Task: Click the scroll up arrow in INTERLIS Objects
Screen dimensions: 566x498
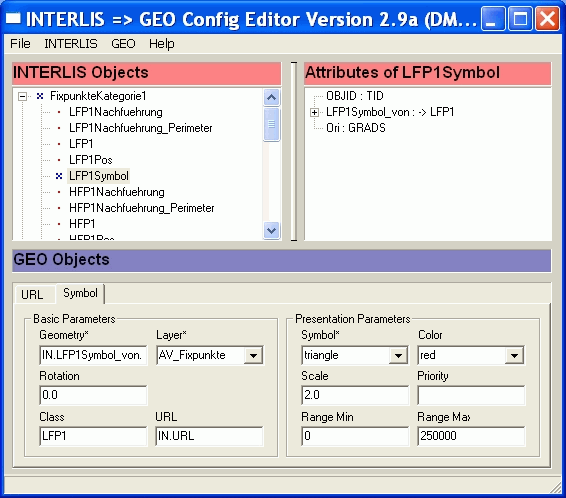Action: 271,97
